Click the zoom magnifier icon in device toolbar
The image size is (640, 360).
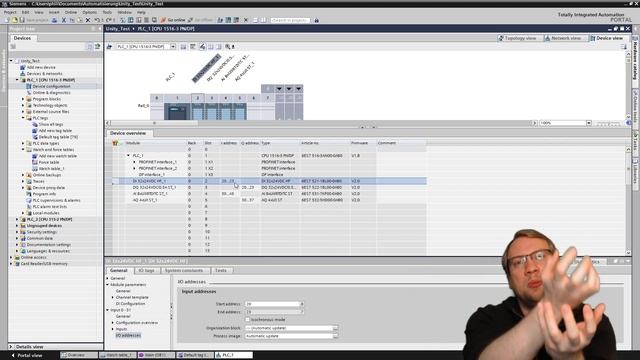point(228,47)
